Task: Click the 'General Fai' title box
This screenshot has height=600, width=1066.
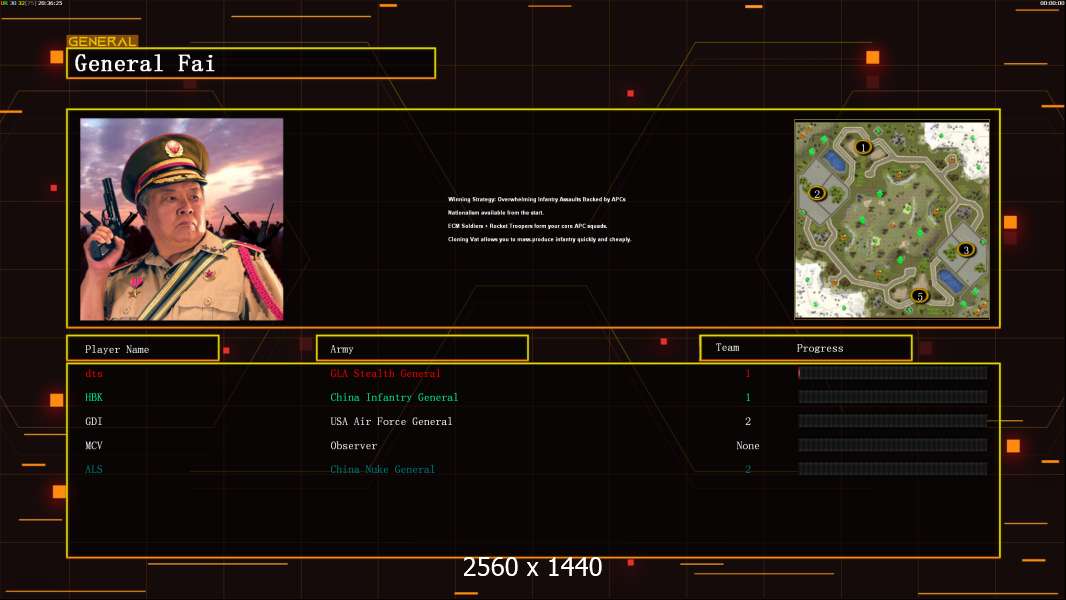Action: (x=251, y=63)
